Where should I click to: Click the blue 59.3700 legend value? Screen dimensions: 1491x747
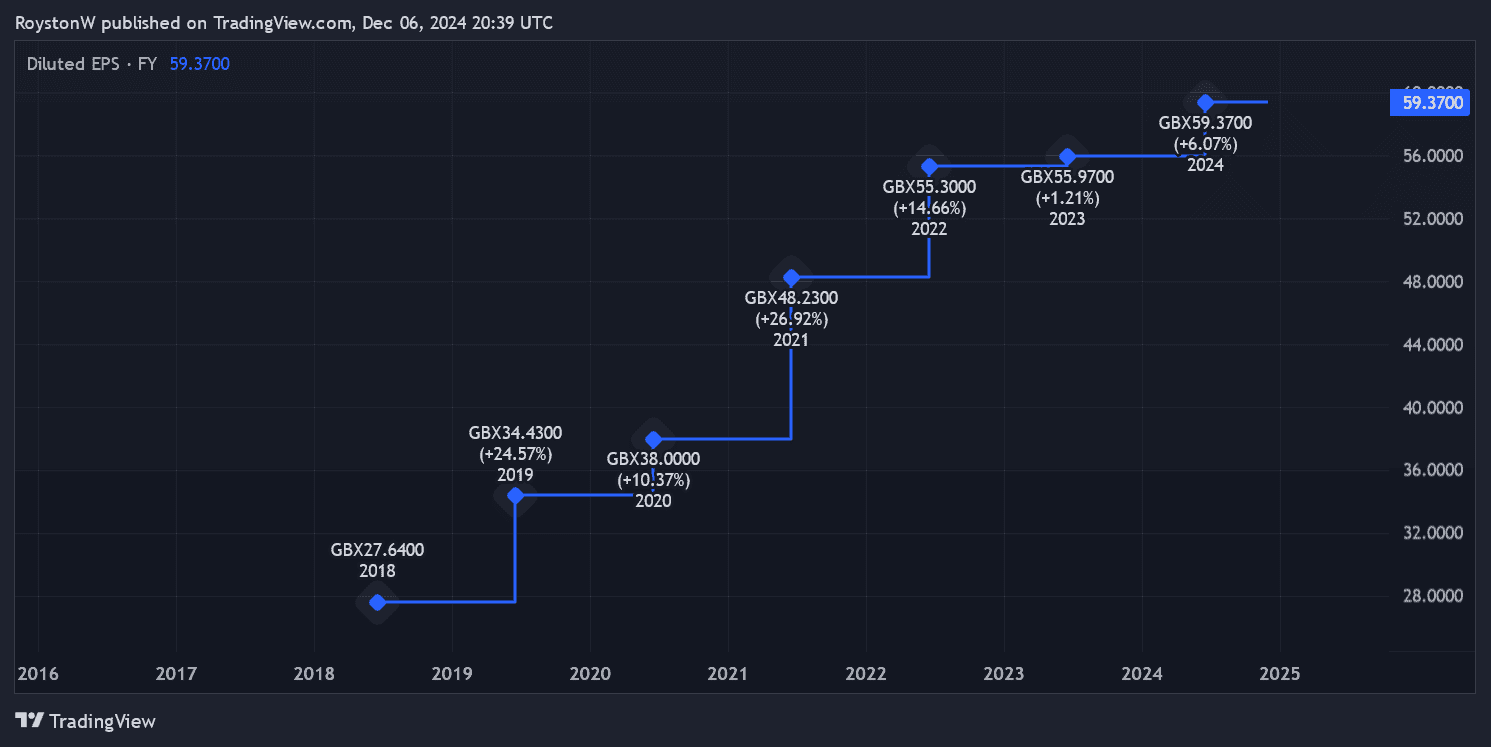200,64
